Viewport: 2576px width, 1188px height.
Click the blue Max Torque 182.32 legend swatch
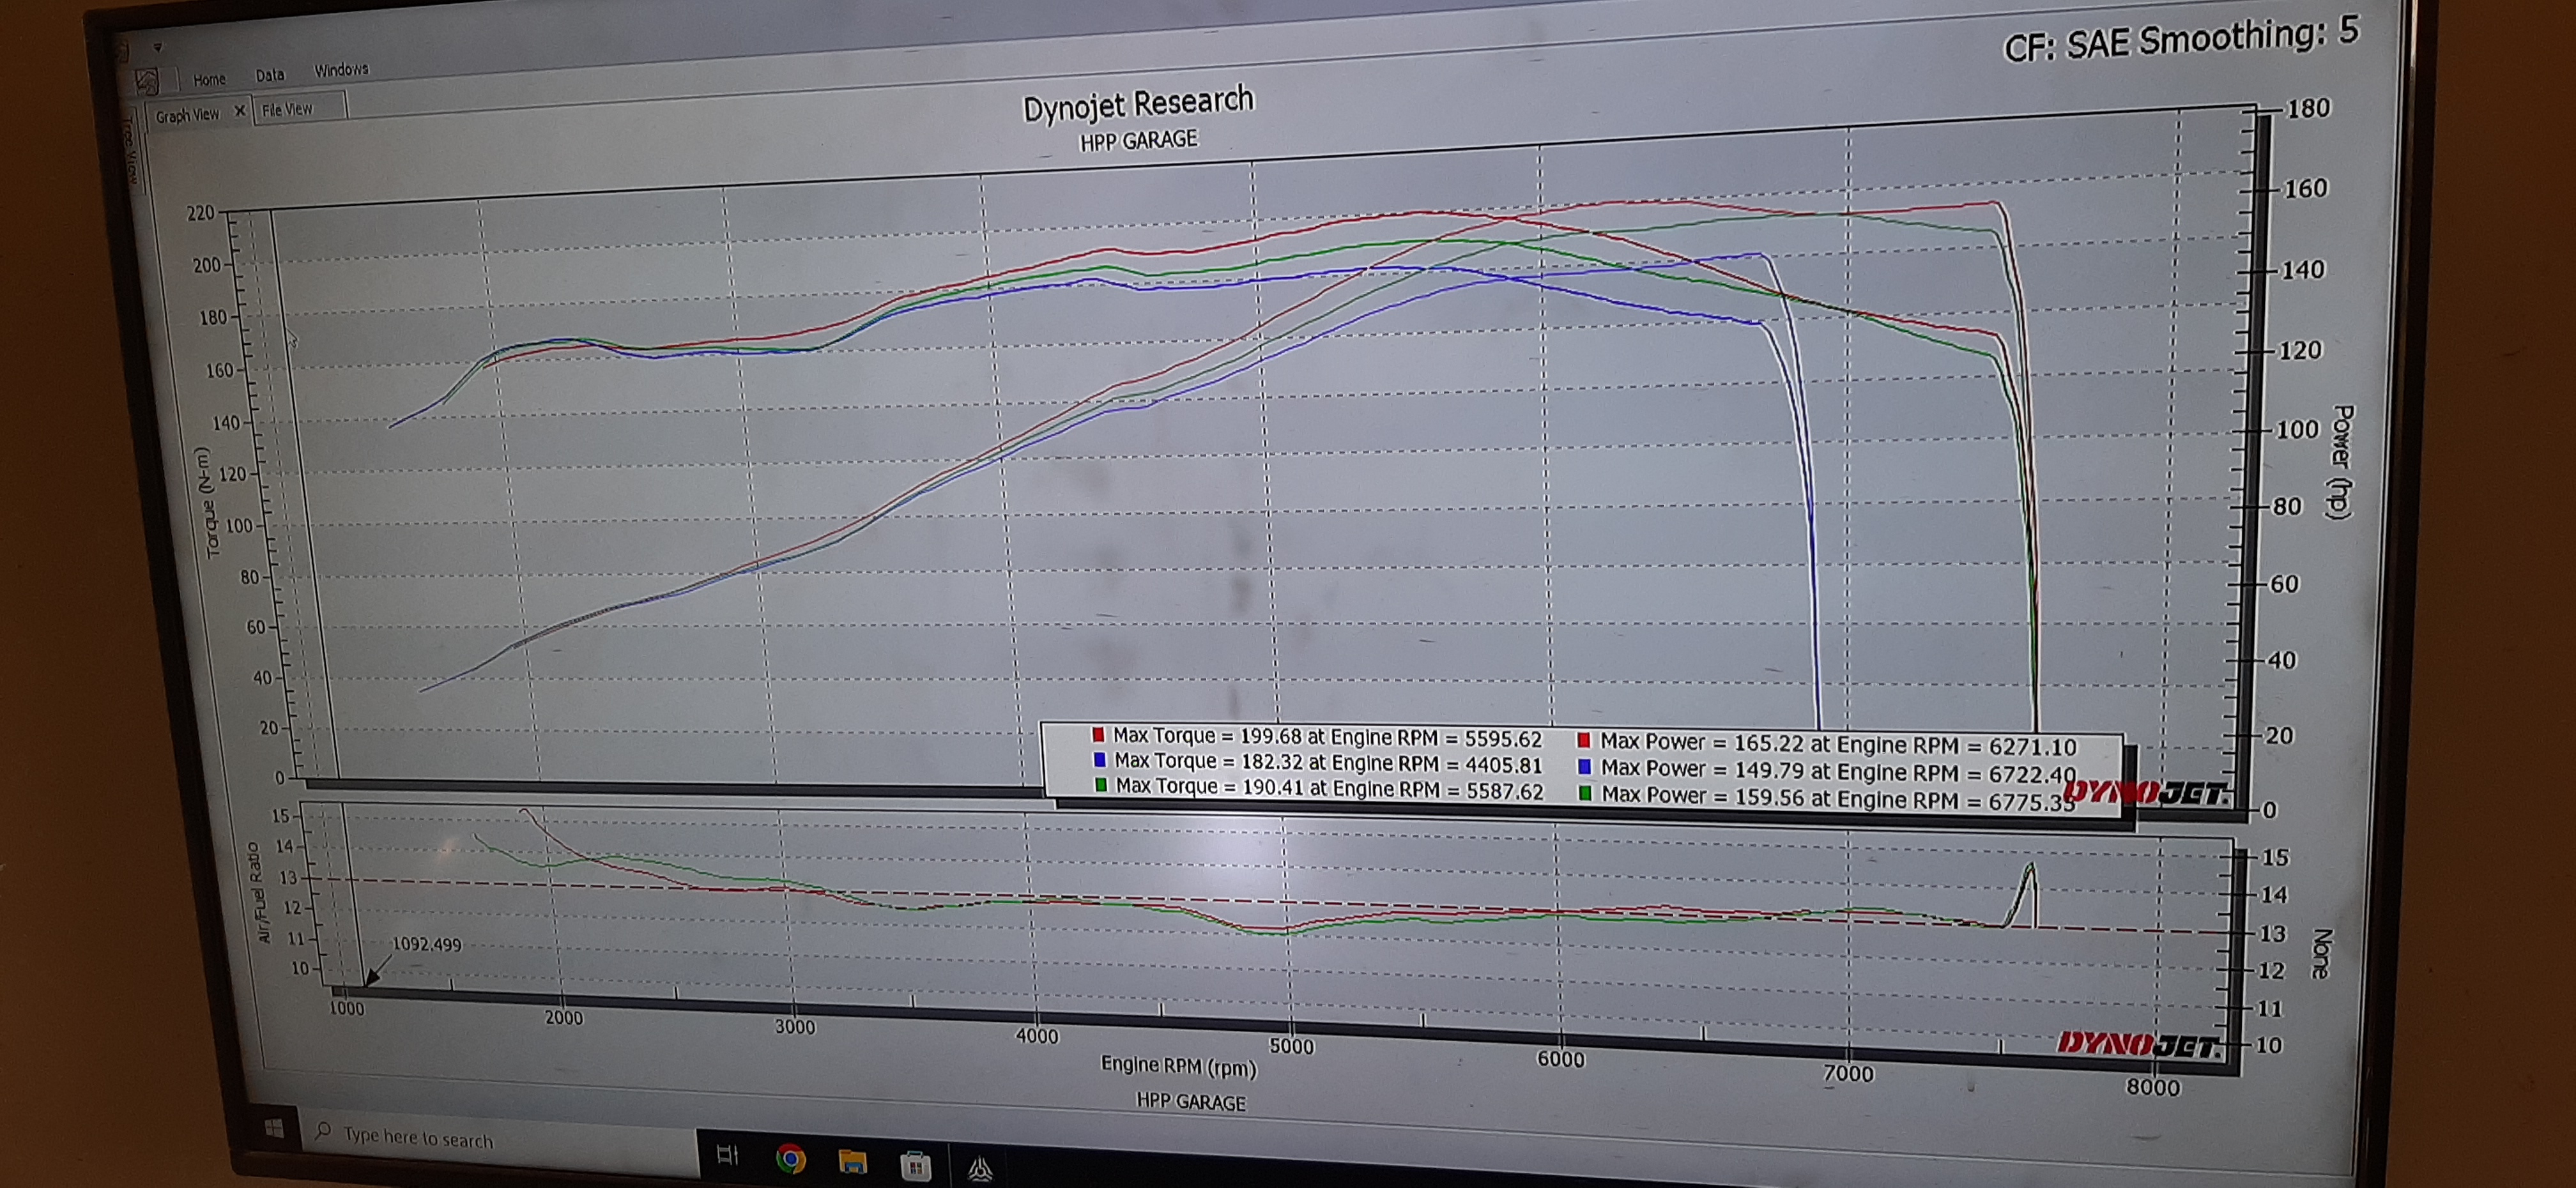point(1100,760)
